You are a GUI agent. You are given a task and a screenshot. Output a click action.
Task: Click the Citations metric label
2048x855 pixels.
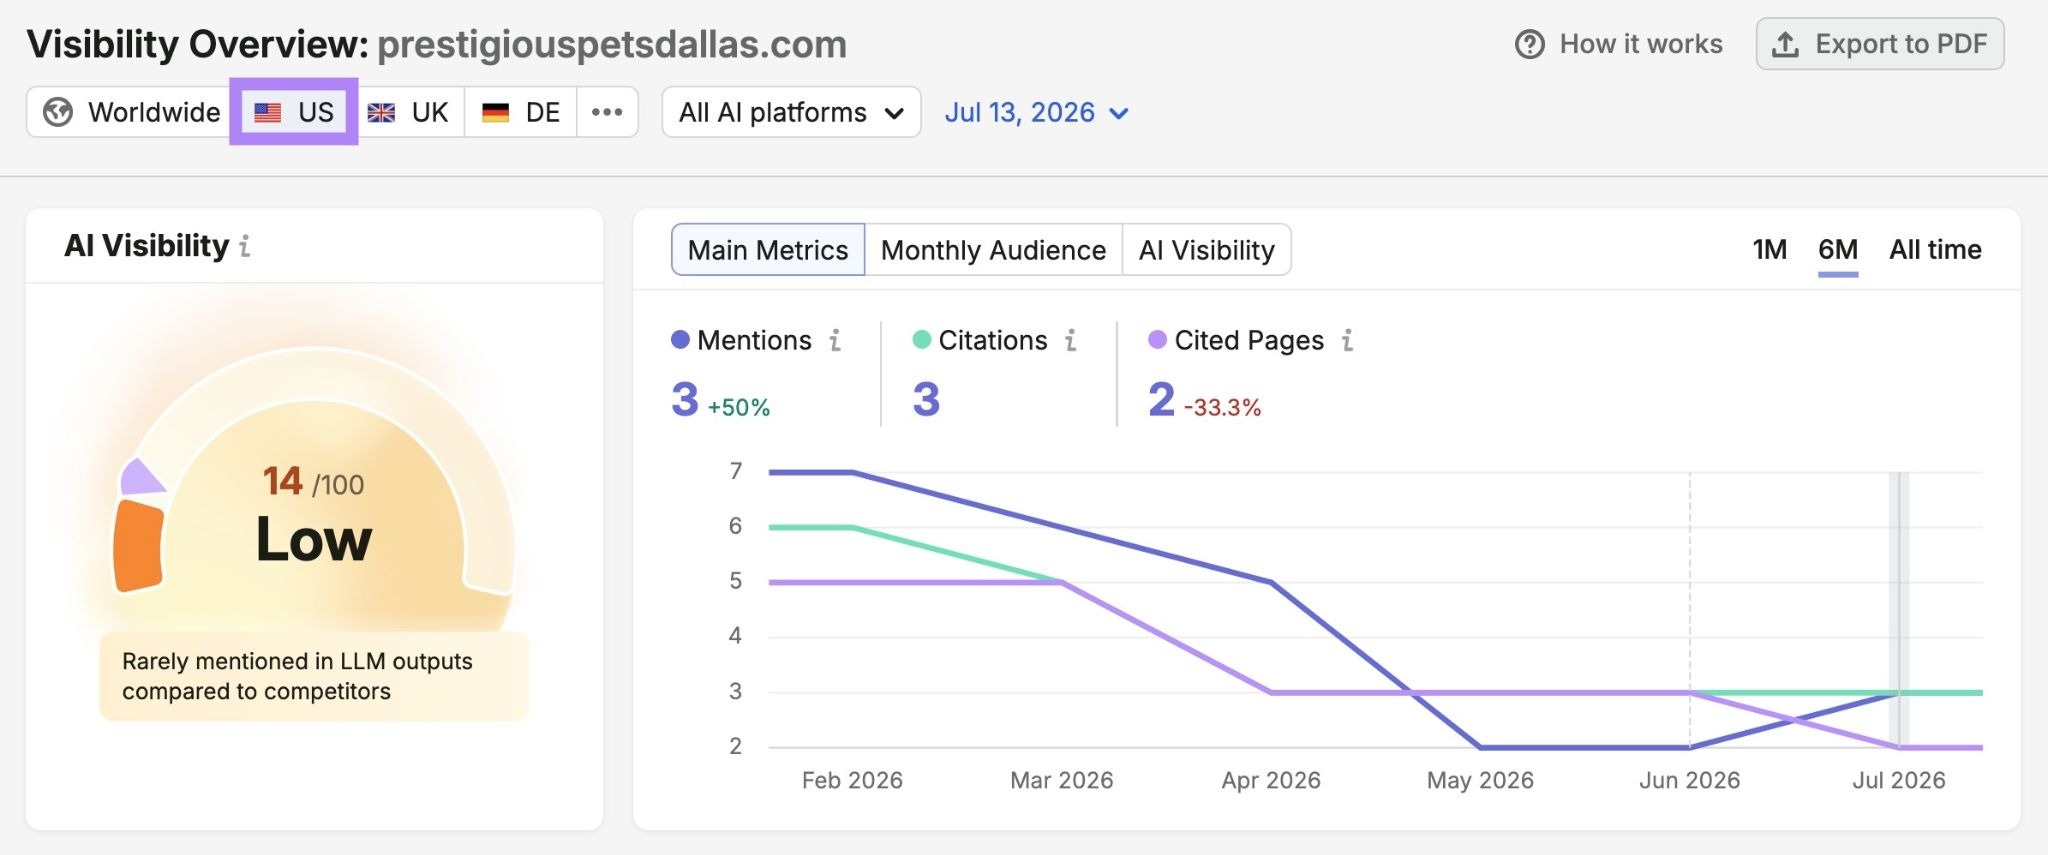(x=993, y=341)
